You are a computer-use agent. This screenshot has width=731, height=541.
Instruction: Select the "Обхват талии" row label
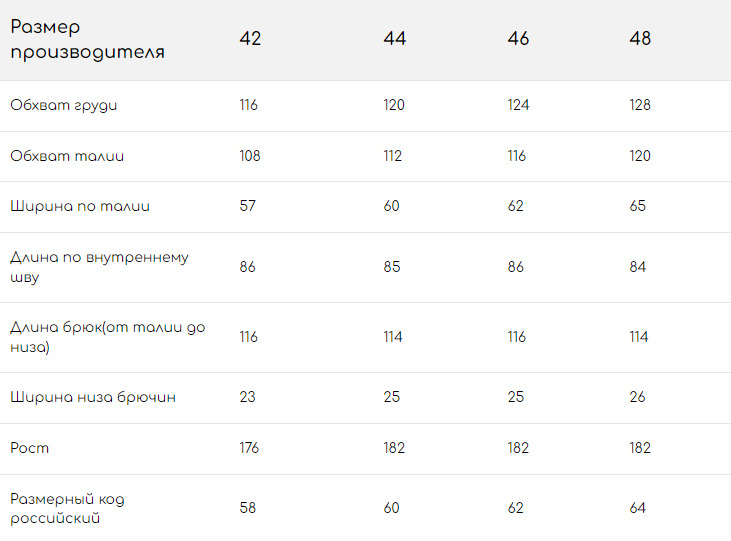point(67,156)
